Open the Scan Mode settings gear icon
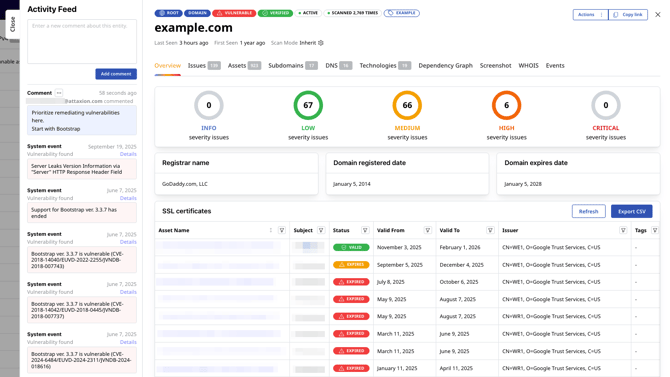The height and width of the screenshot is (377, 670). tap(321, 43)
